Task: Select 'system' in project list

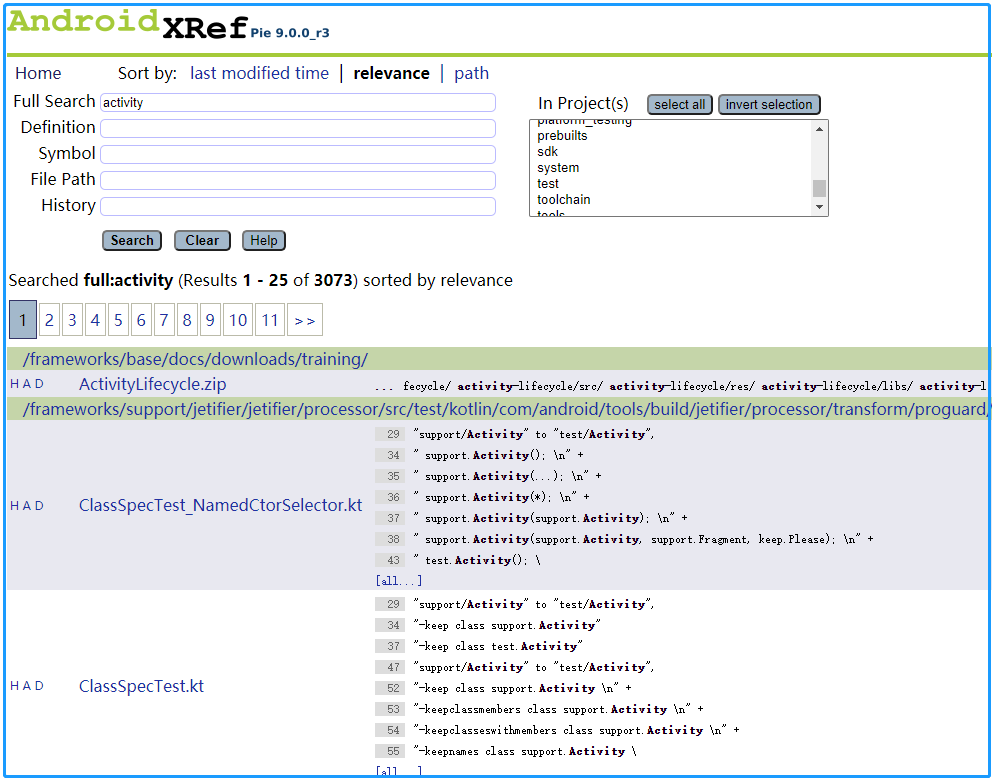Action: point(558,168)
